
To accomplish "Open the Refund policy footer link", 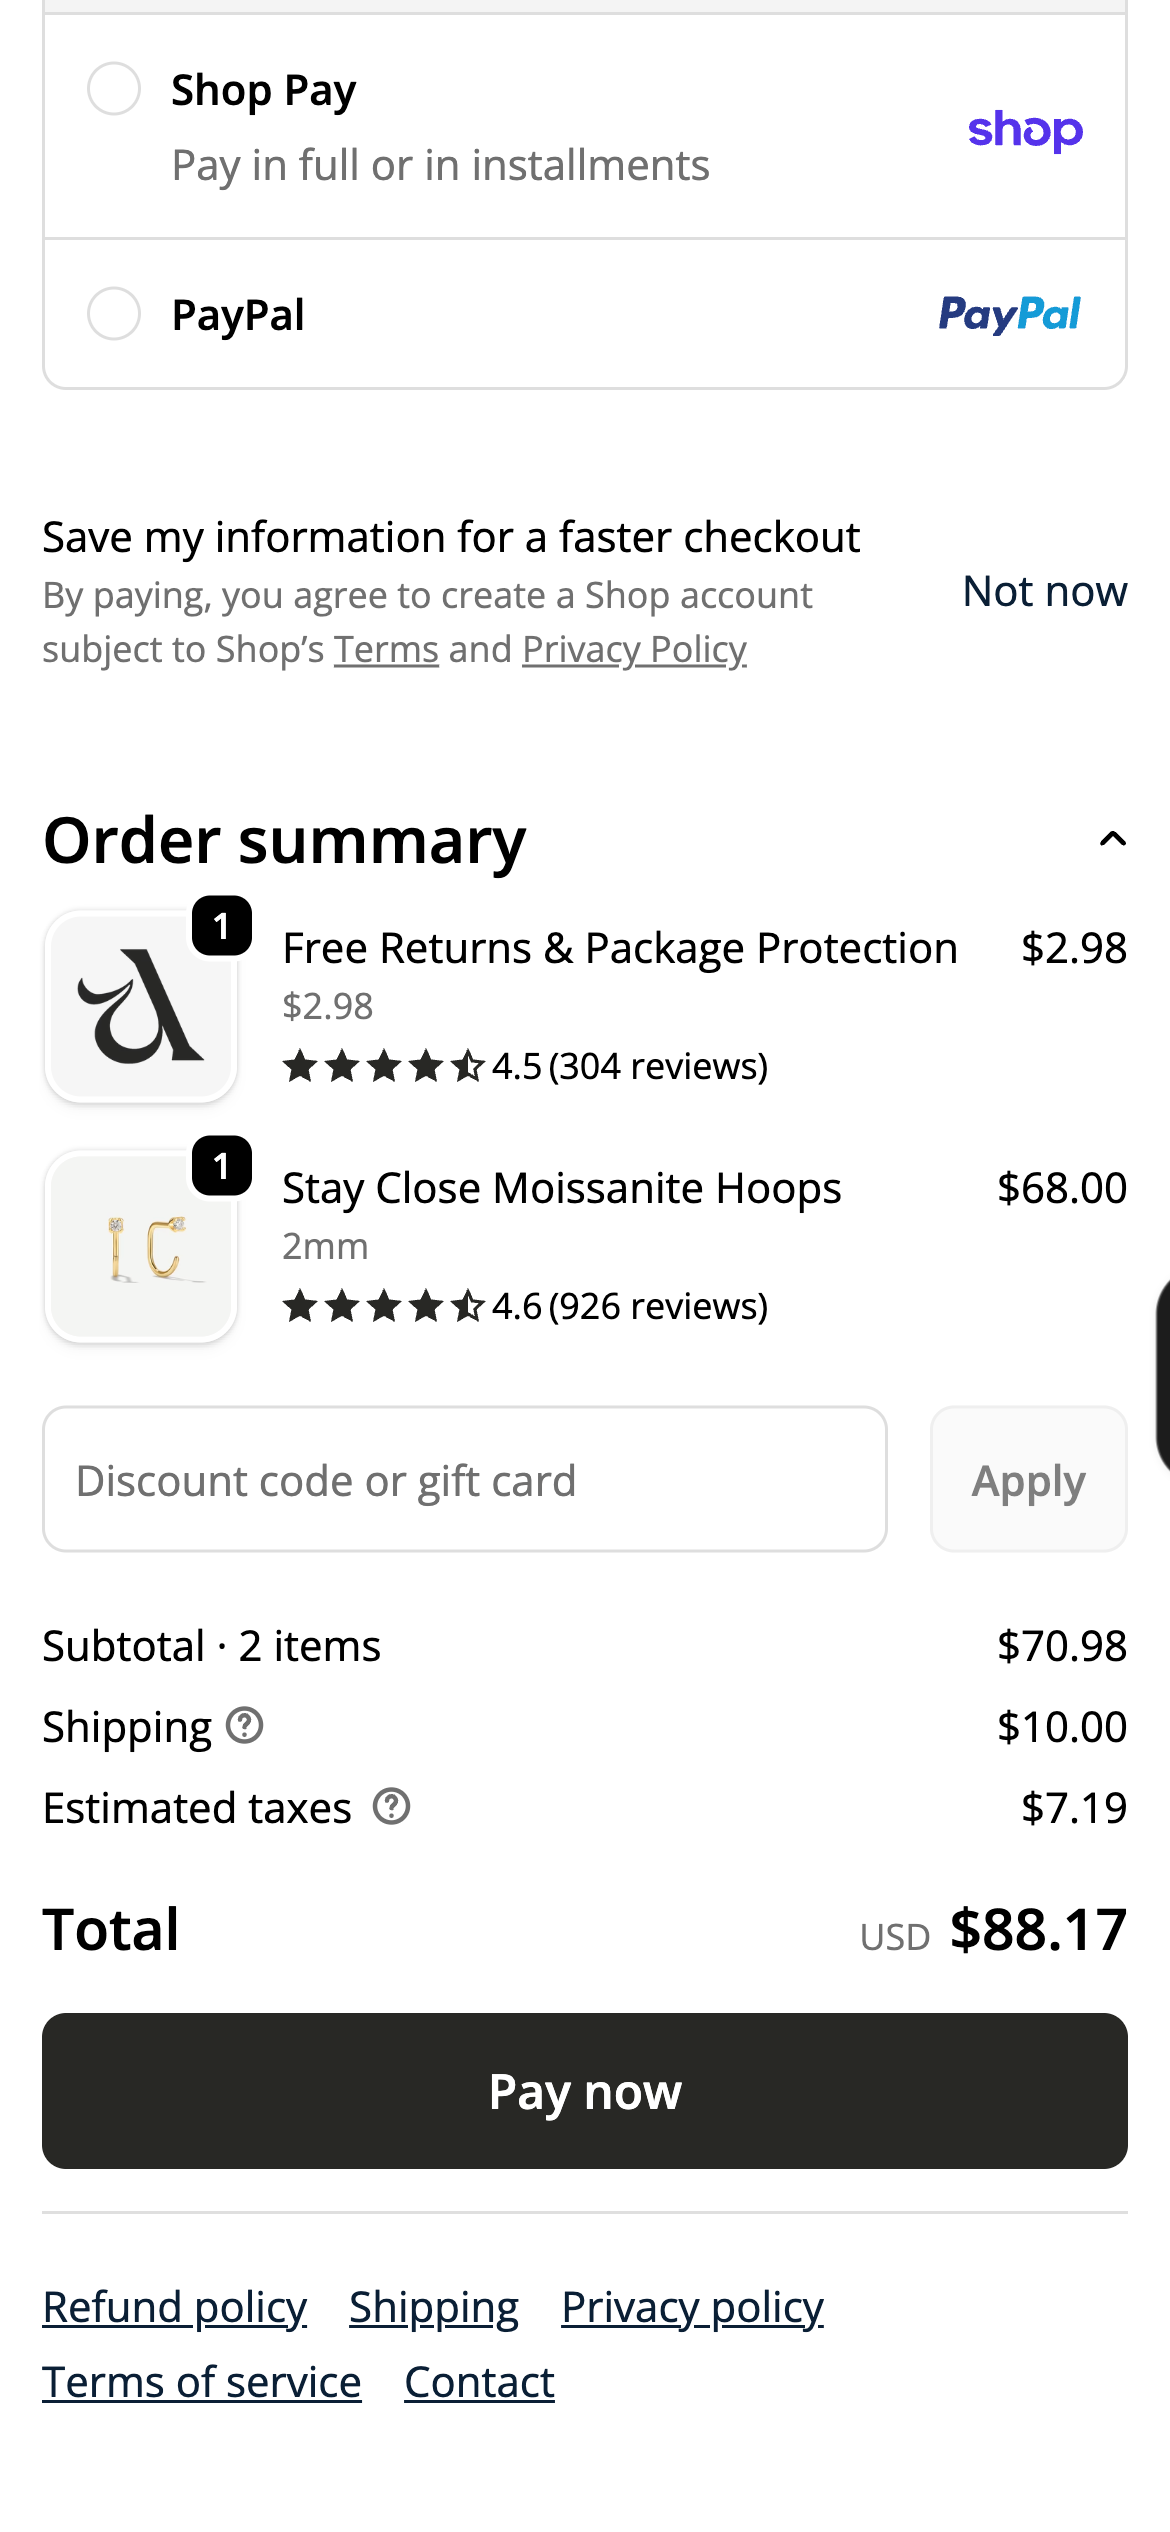I will [175, 2307].
